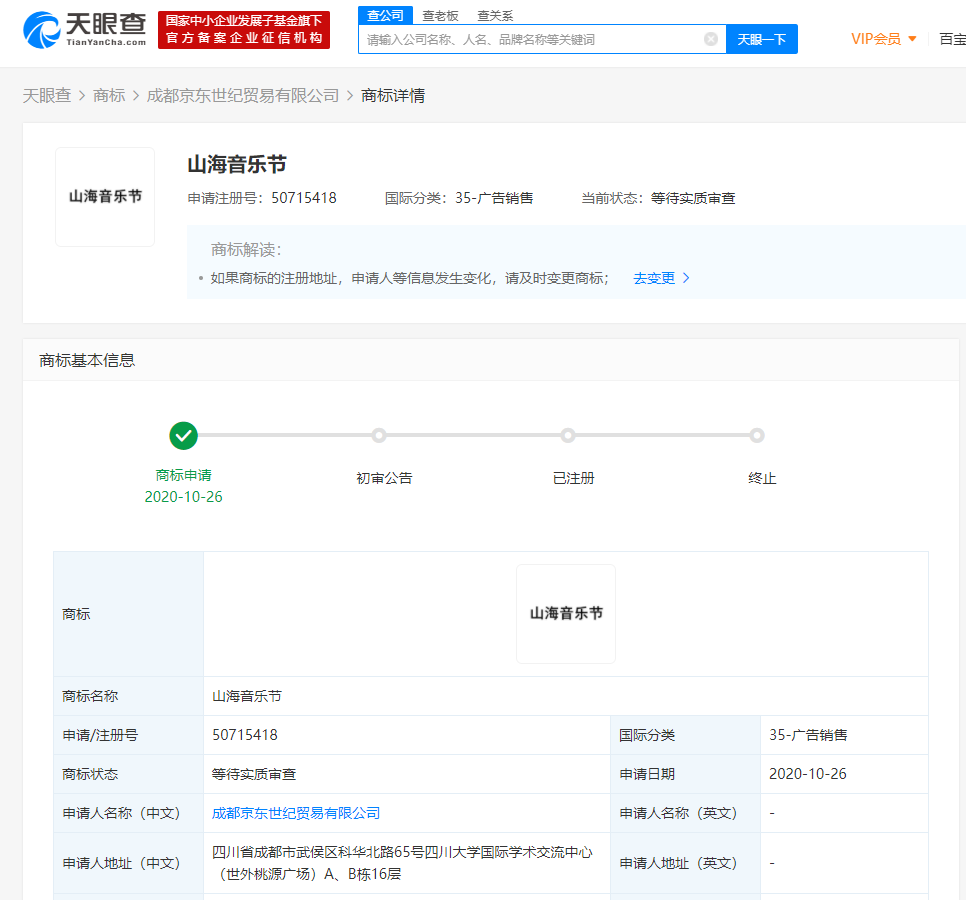Open 成都京东世纪贸易有限公司 in breadcrumb

(243, 95)
